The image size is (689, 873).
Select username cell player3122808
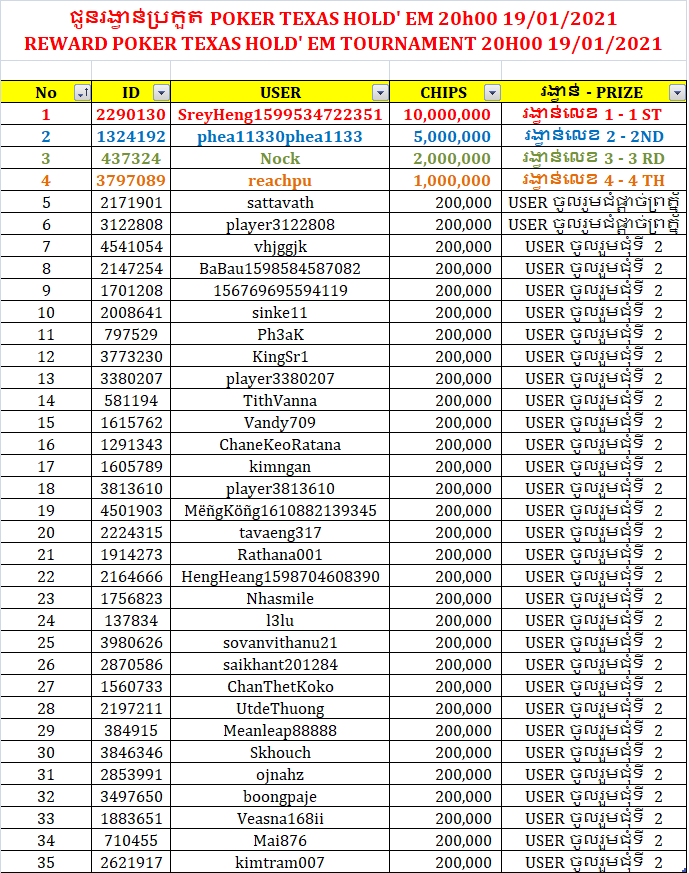(x=280, y=224)
